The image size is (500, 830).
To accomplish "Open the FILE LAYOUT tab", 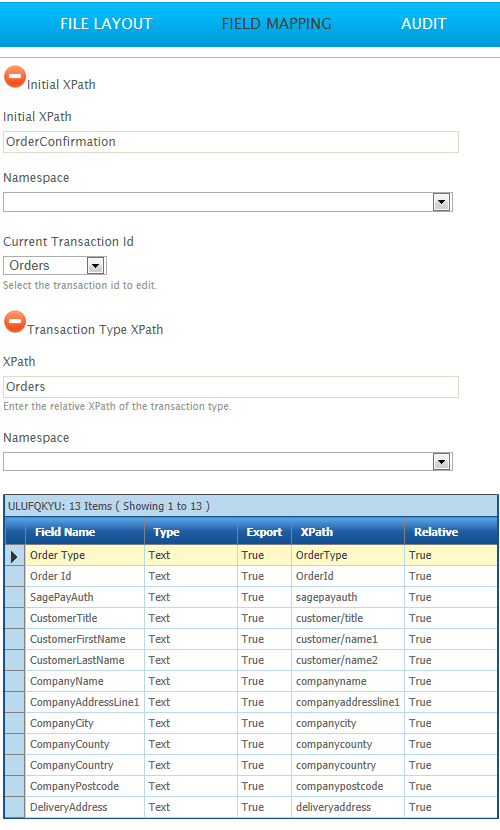I will tap(106, 24).
